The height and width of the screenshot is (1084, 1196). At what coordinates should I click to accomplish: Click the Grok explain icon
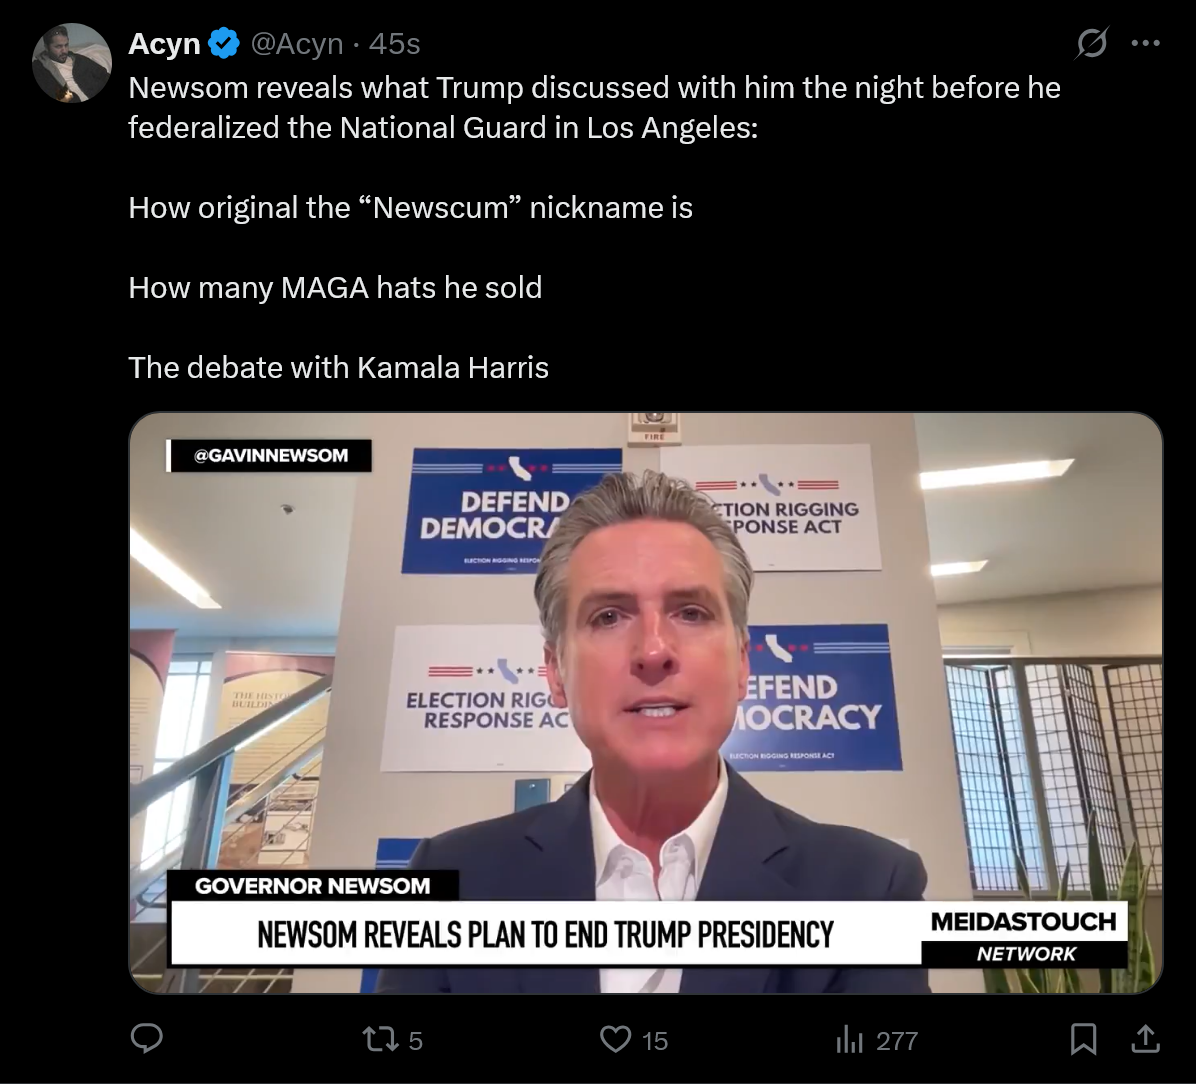point(1092,43)
